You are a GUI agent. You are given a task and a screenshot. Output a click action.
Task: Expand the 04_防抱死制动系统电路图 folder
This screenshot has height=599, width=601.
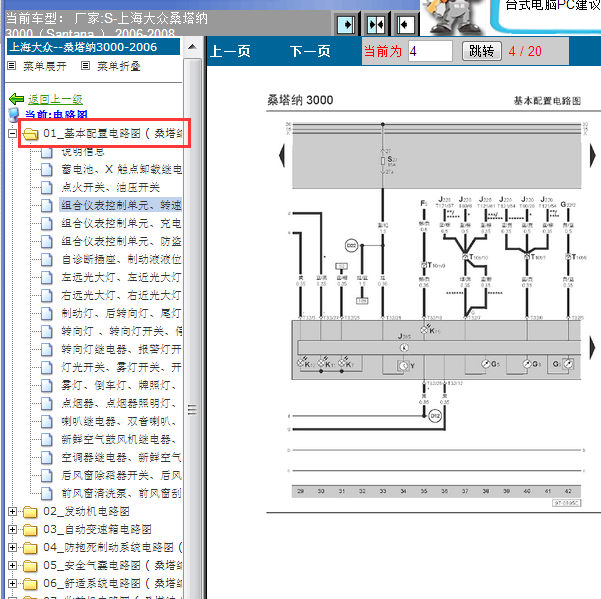12,548
